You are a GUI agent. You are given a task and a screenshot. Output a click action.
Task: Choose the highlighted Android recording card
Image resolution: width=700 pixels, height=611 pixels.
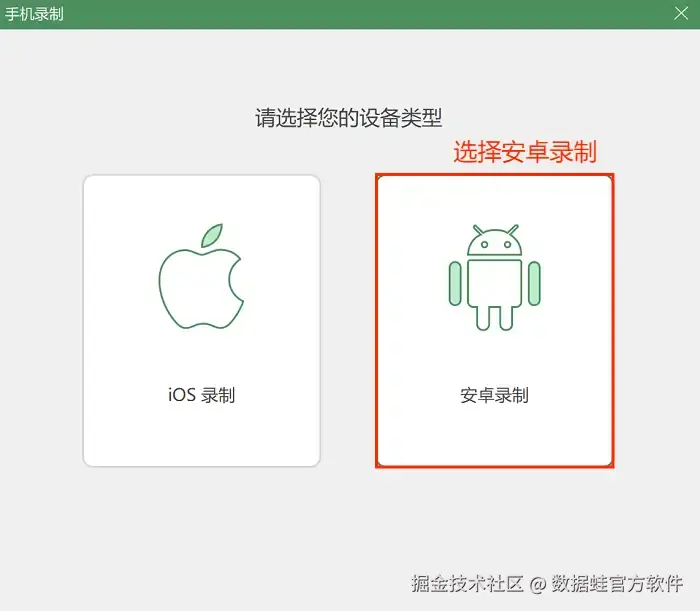495,320
